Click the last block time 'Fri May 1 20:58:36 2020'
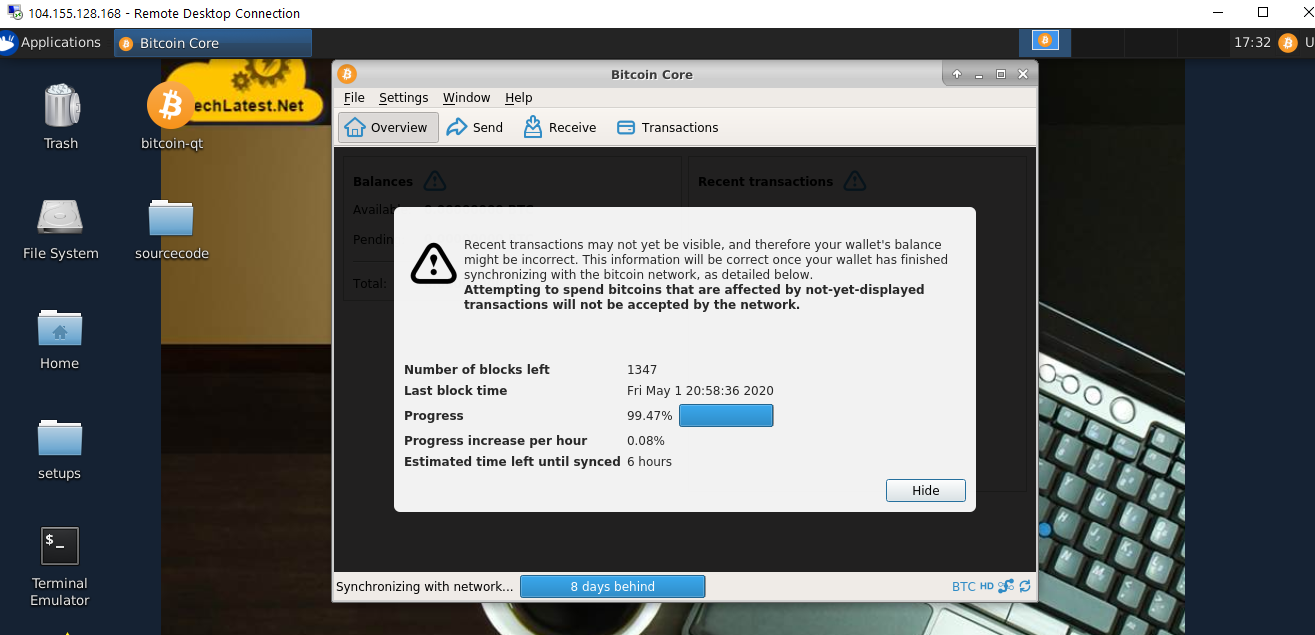This screenshot has width=1315, height=635. pos(700,390)
